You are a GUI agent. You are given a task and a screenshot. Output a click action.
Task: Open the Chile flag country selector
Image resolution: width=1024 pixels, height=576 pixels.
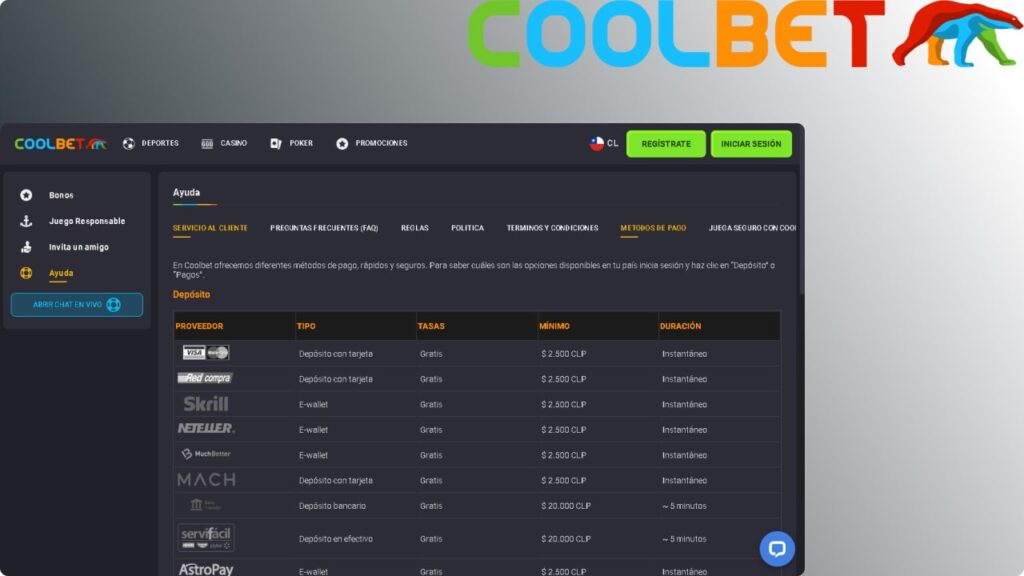(x=598, y=143)
